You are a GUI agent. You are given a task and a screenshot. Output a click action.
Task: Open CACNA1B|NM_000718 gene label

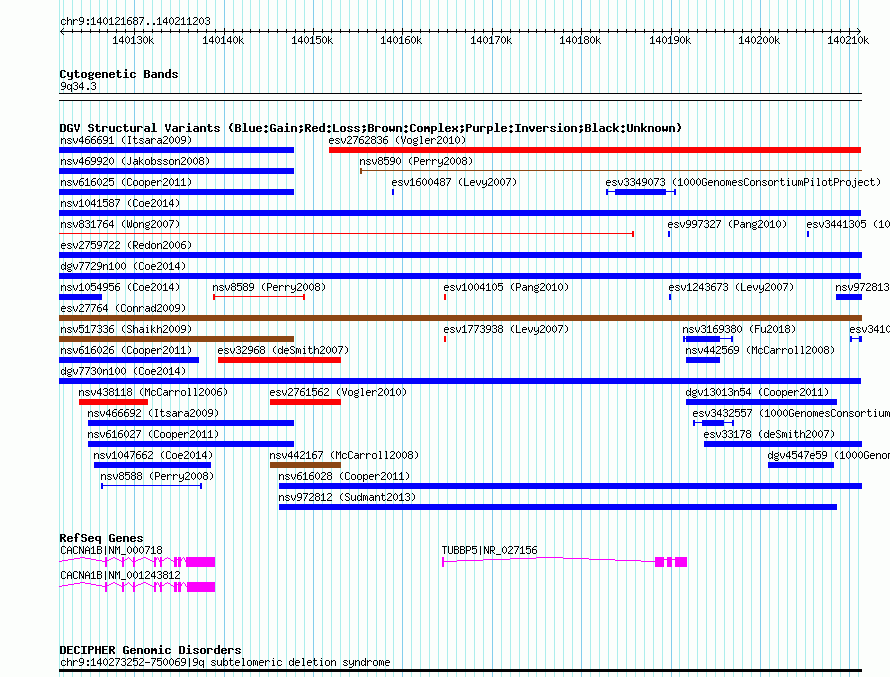111,550
